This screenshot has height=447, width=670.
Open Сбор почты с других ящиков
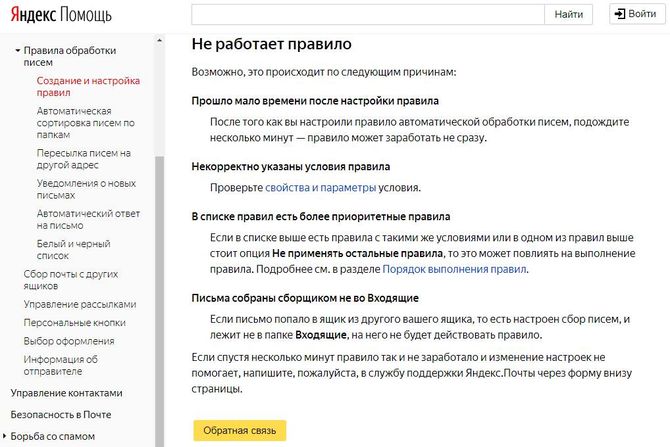71,280
